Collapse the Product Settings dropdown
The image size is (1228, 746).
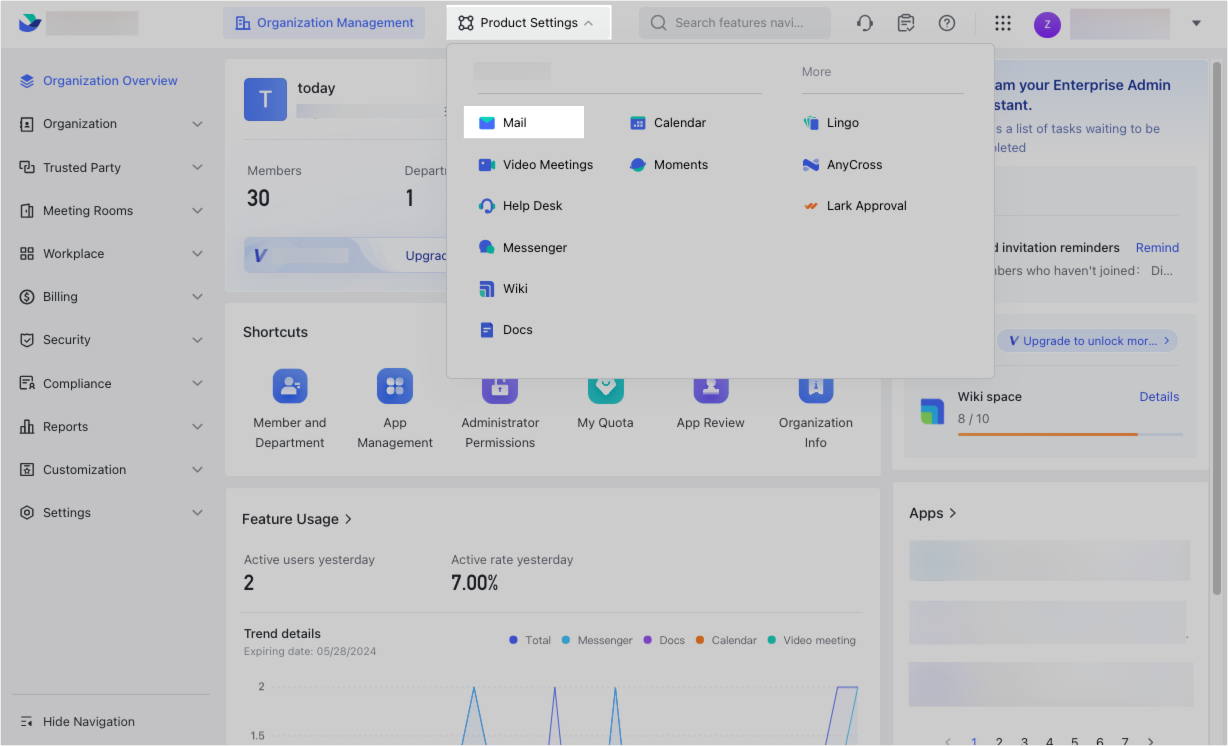click(x=528, y=21)
